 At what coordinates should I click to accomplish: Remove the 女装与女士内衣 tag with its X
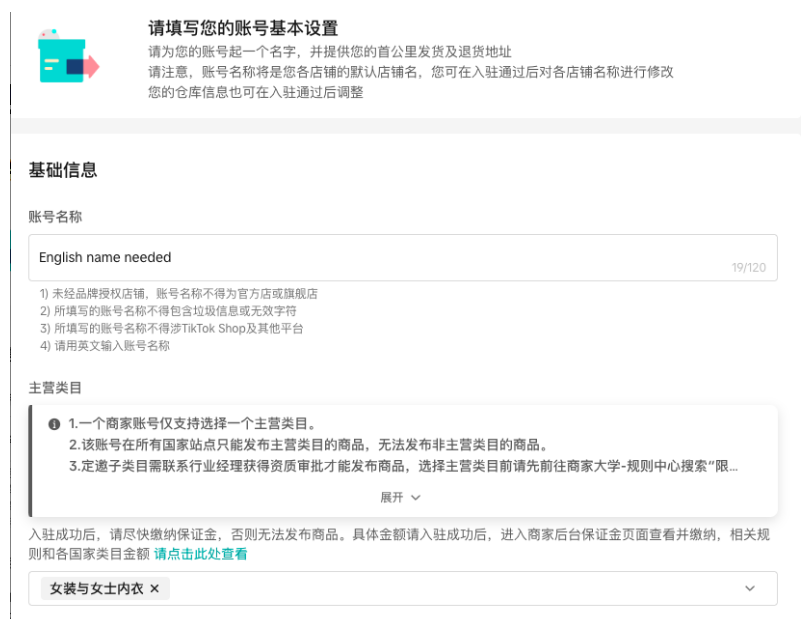154,589
